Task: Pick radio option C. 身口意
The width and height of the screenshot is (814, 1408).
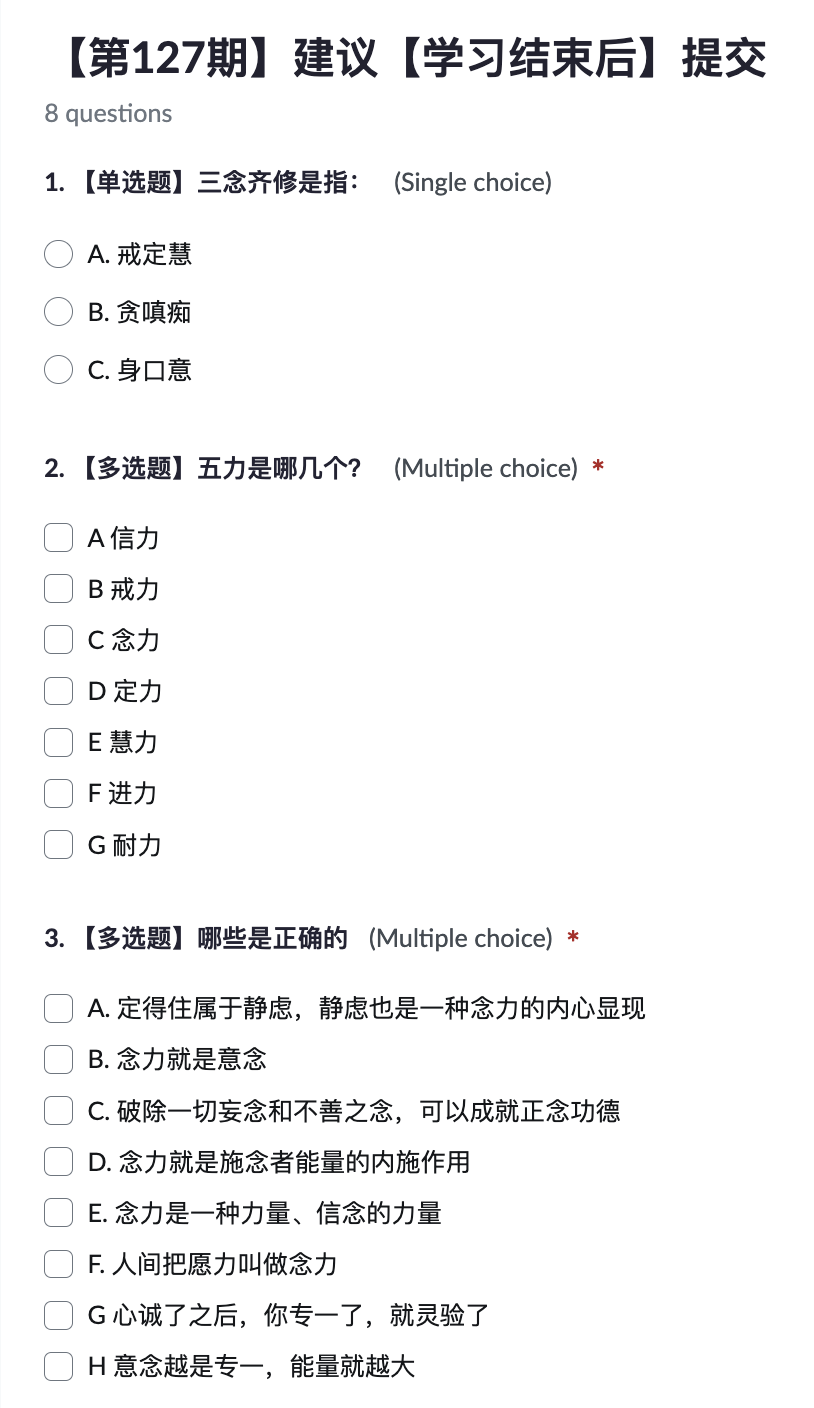Action: [59, 371]
